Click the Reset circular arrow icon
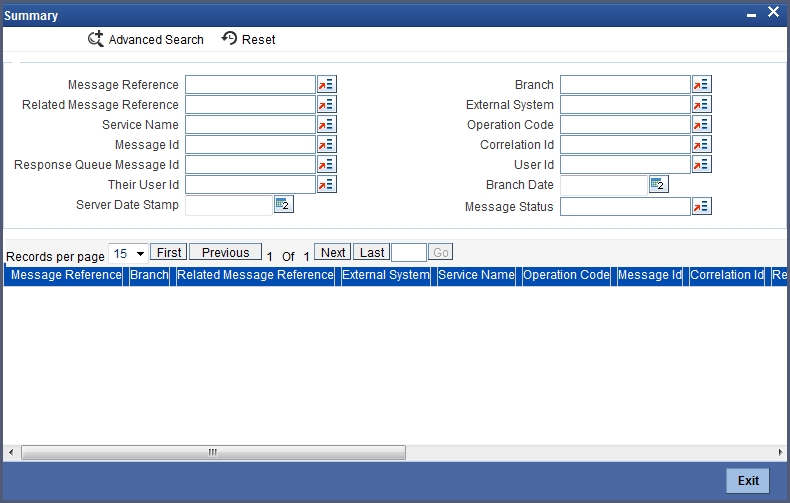 tap(229, 38)
